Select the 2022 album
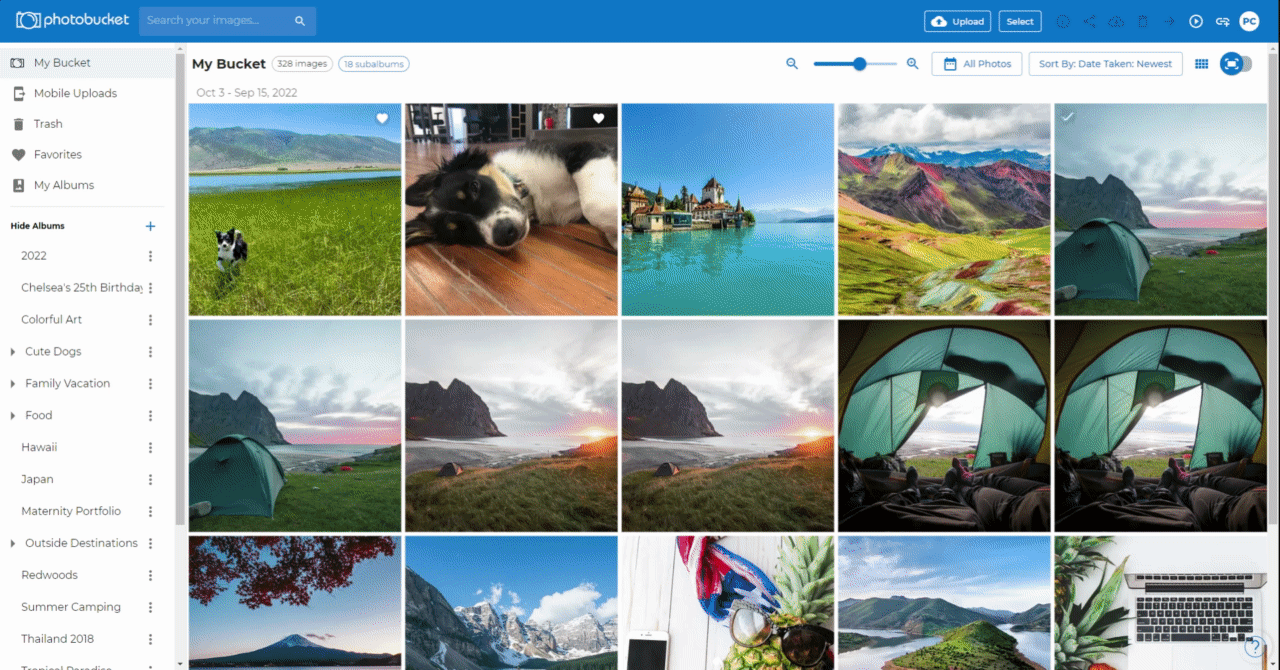 click(34, 256)
